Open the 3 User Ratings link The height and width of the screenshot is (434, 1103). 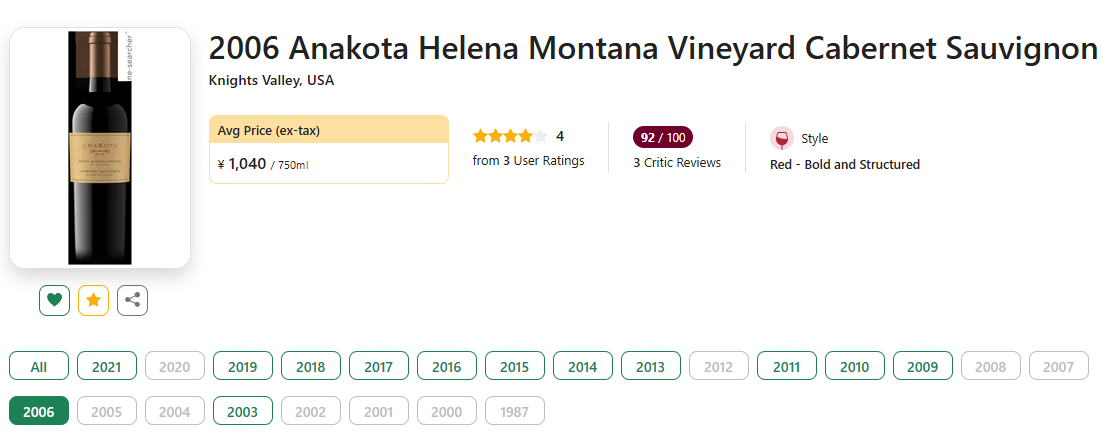point(528,160)
